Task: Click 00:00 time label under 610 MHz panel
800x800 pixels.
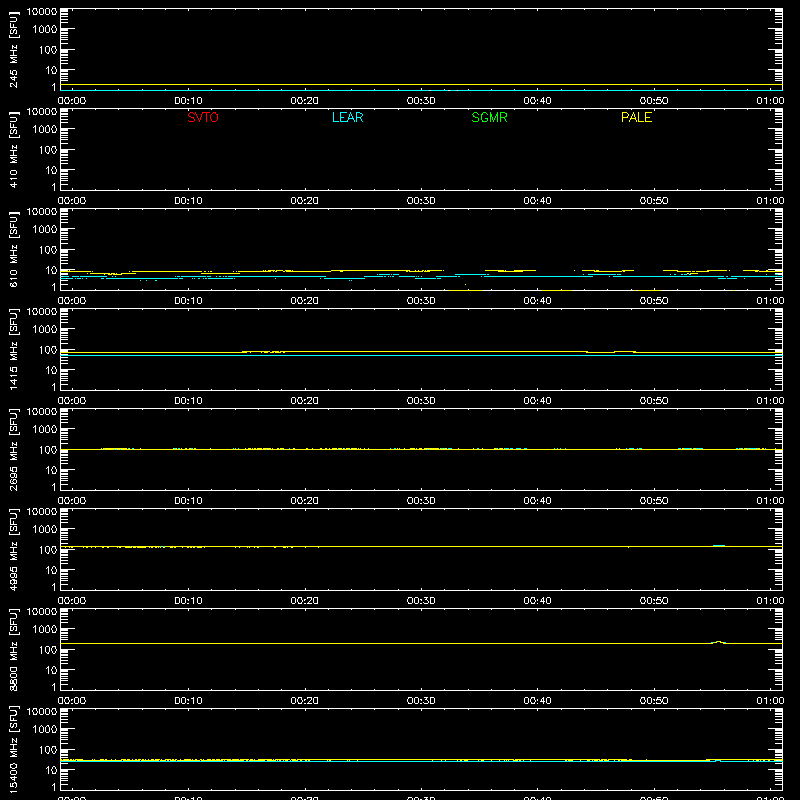Action: pos(72,301)
